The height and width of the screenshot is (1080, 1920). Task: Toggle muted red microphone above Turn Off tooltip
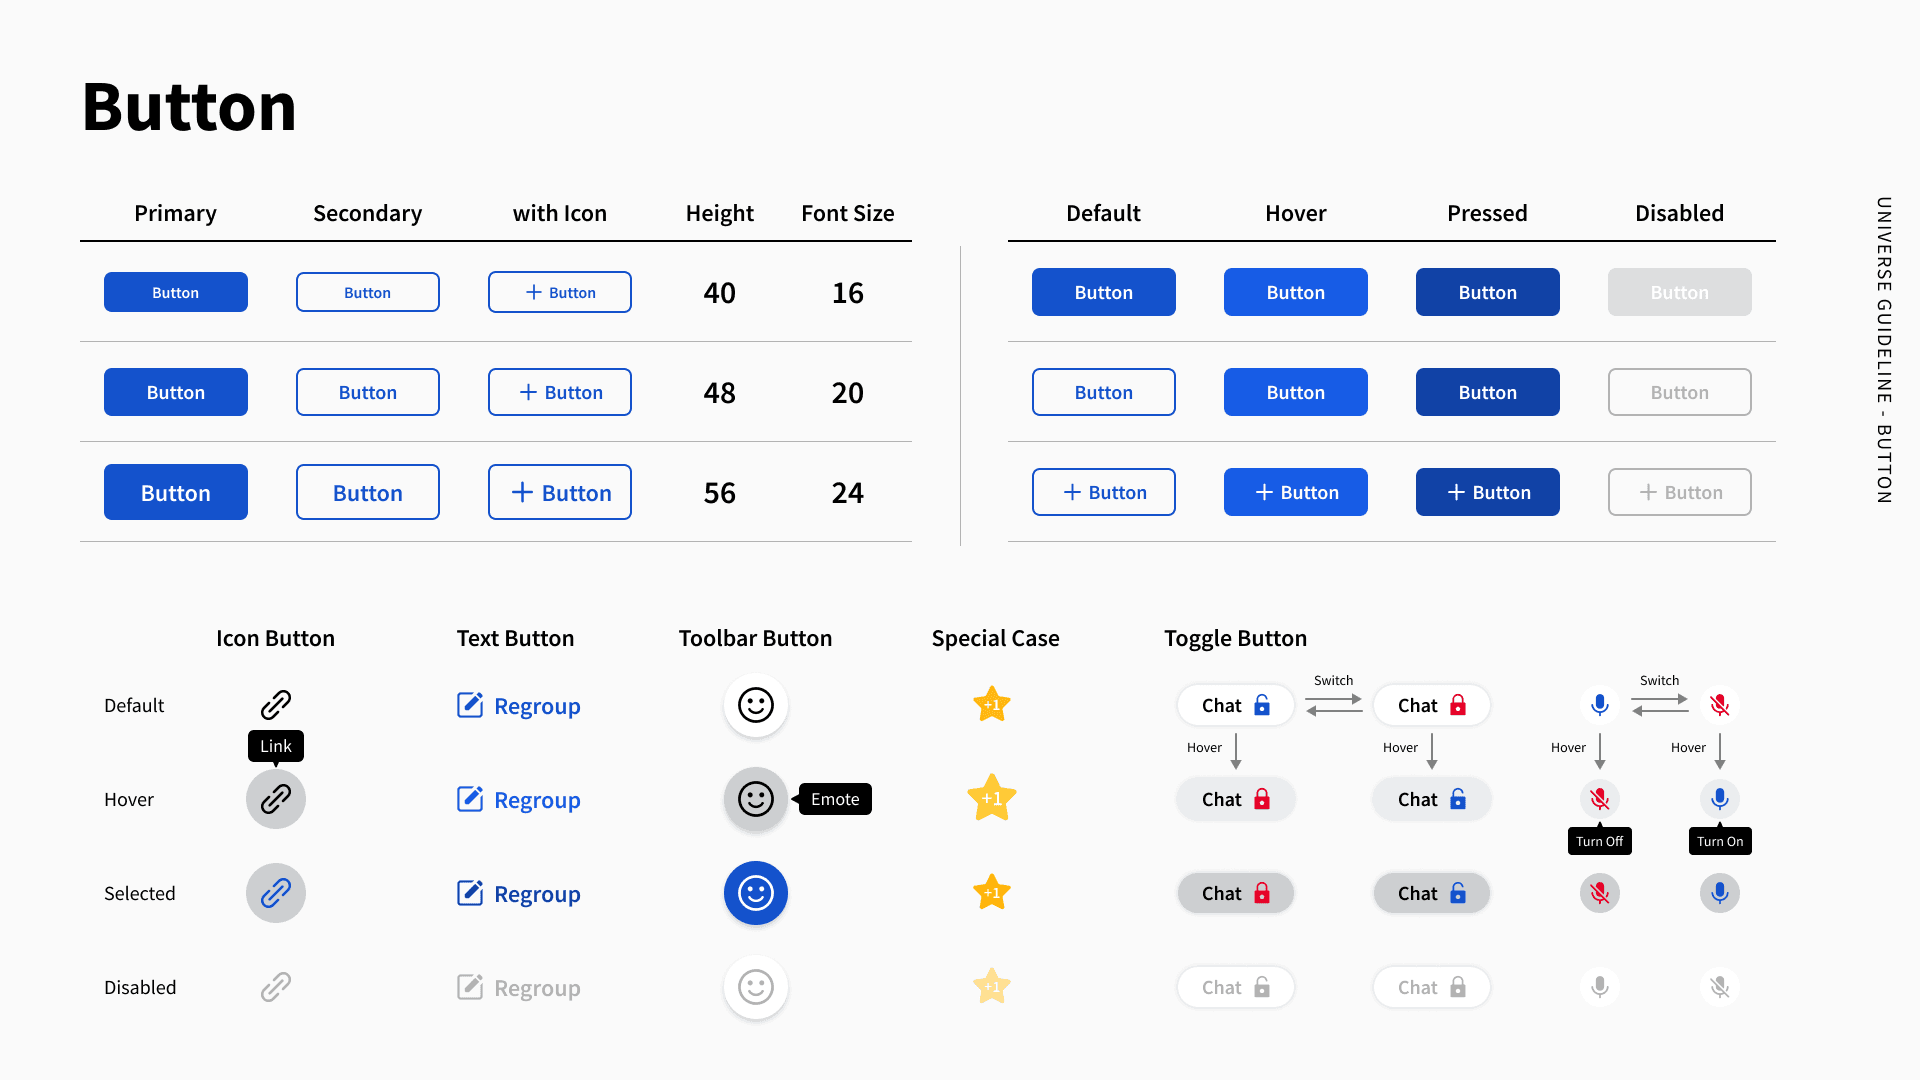coord(1600,799)
